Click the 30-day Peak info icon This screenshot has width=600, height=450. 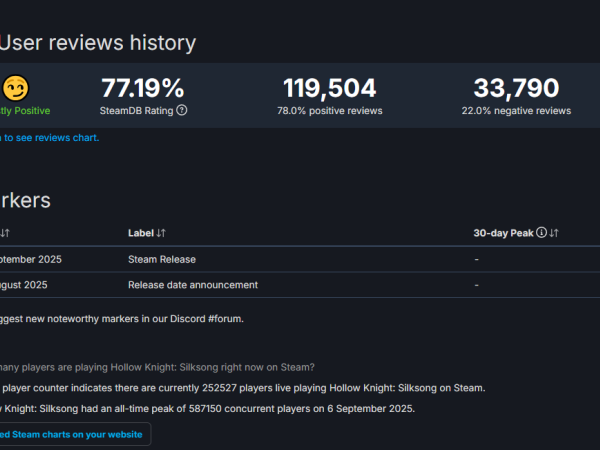[541, 232]
